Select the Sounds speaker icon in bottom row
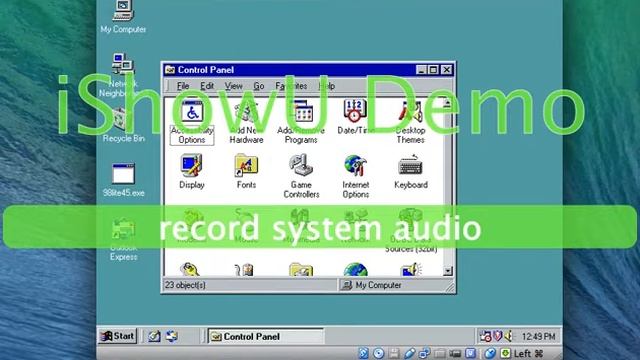The image size is (640, 360). [x=411, y=269]
